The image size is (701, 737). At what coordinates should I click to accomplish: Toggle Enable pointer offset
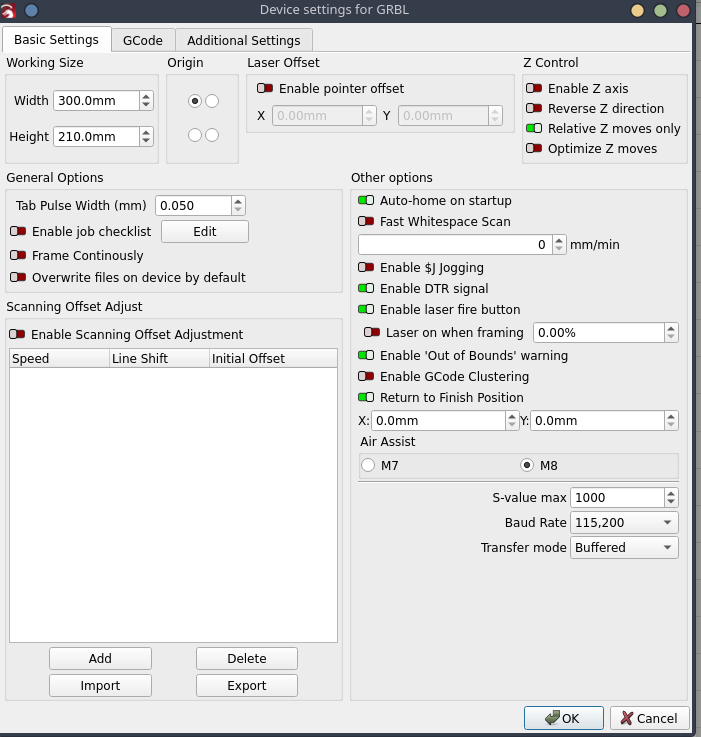coord(265,88)
